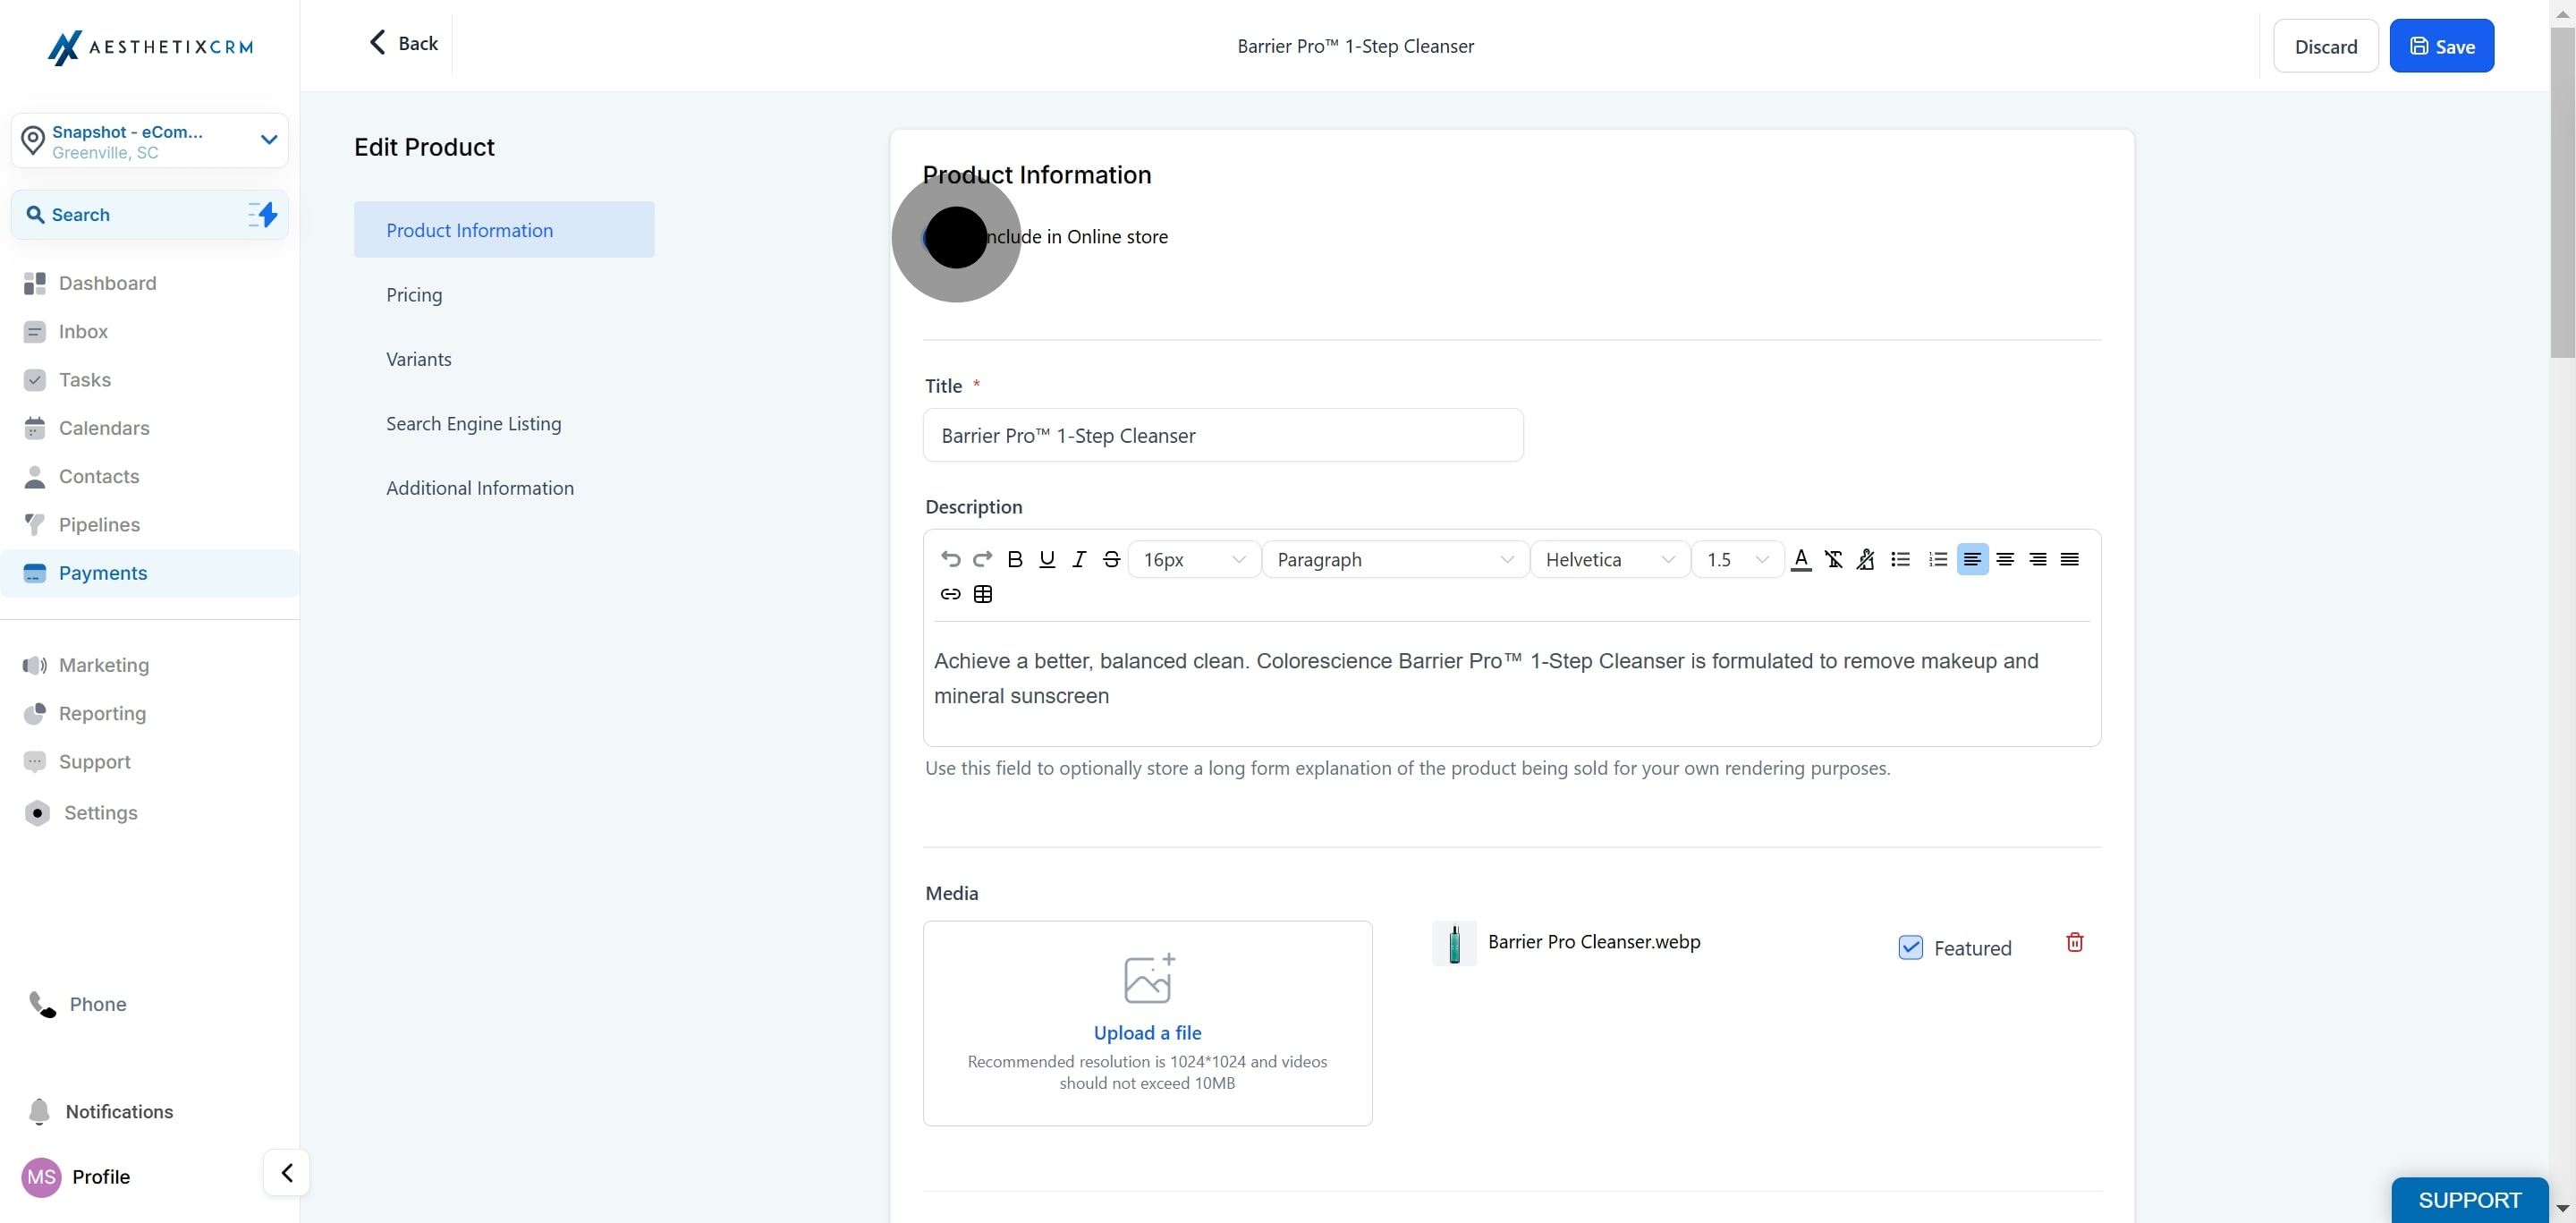
Task: Switch to the Pricing section
Action: [x=414, y=295]
